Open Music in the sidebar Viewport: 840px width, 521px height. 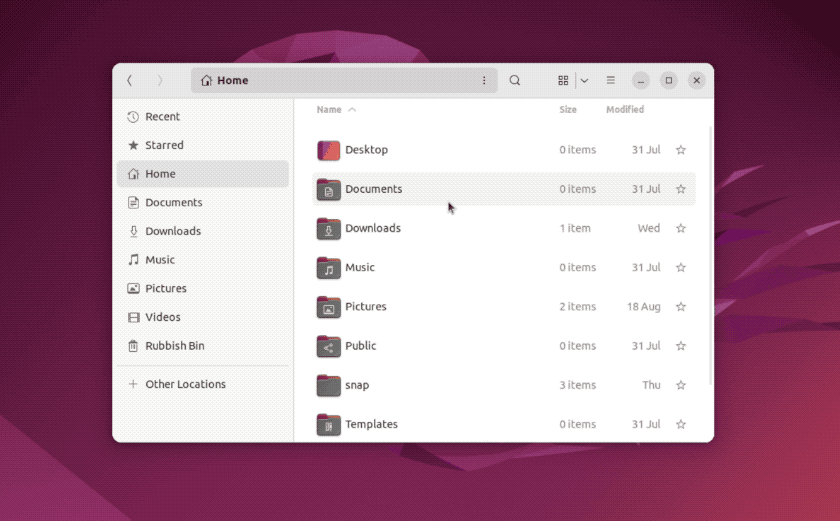pyautogui.click(x=202, y=260)
